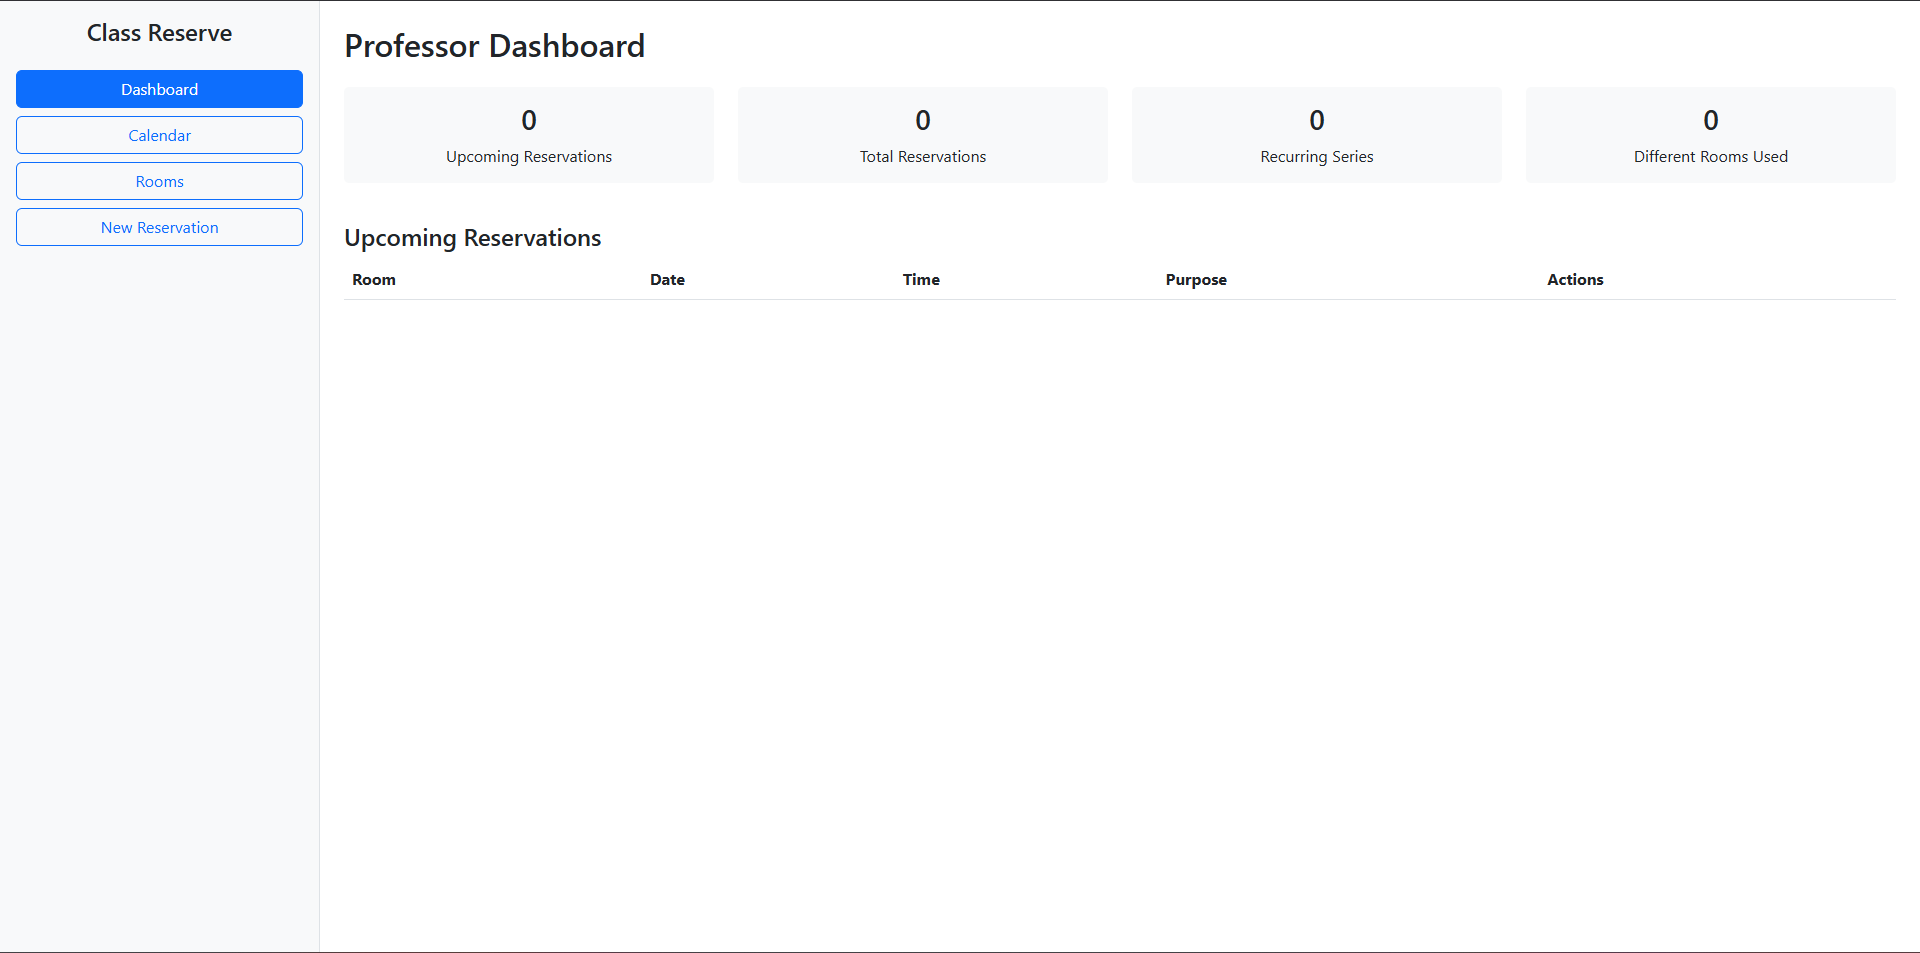Open the Rooms section
Viewport: 1920px width, 953px height.
[159, 181]
